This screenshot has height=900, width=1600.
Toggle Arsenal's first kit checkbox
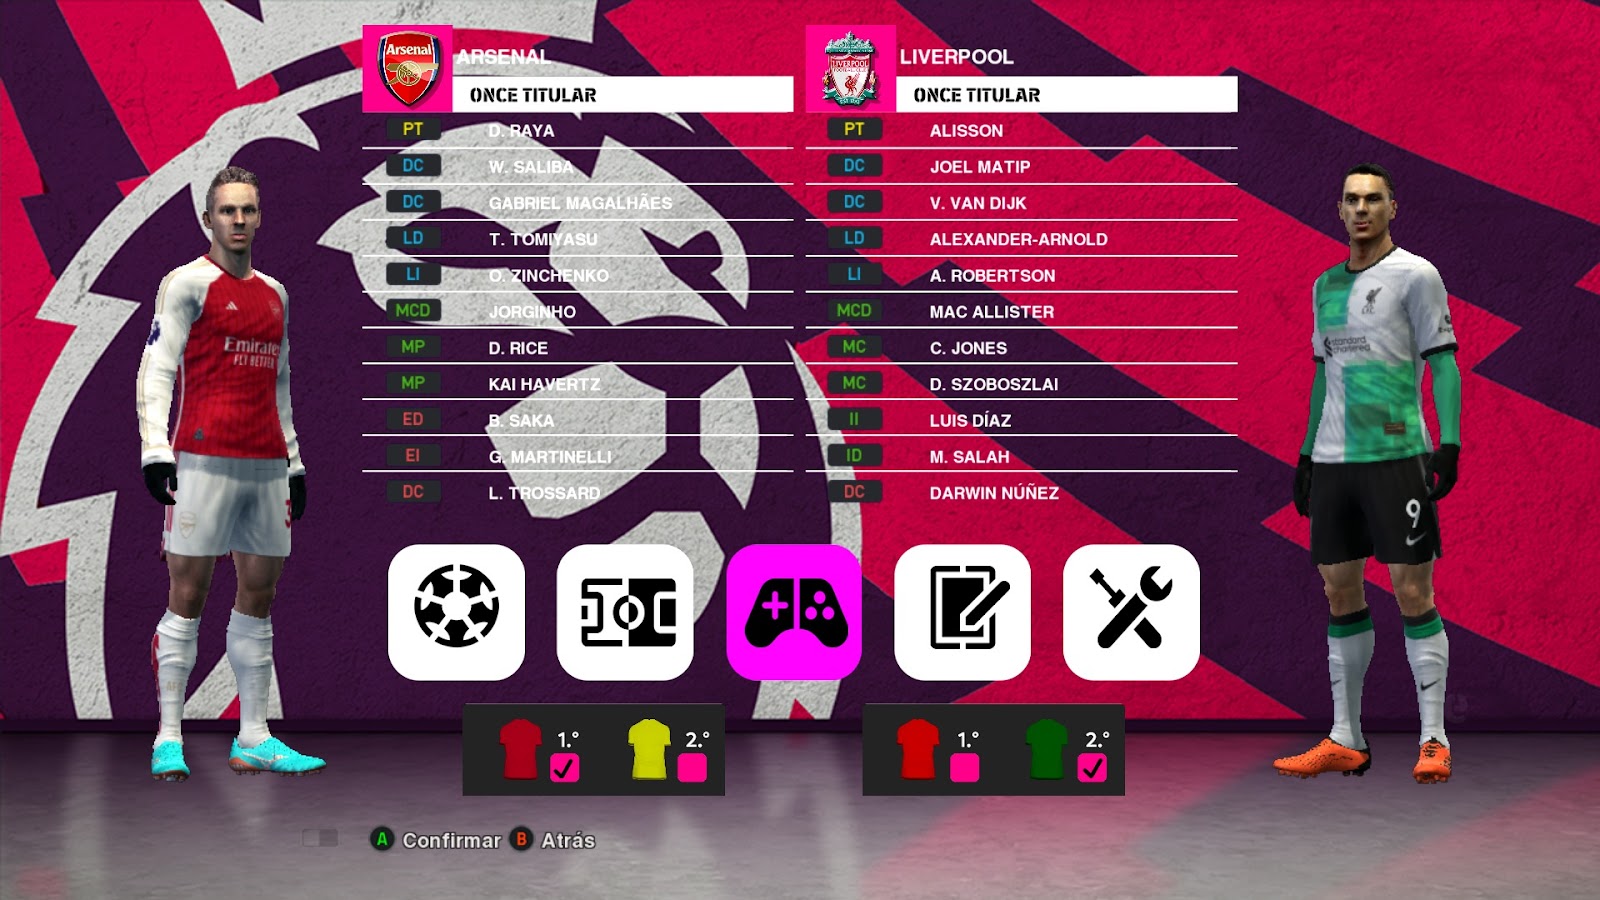point(564,768)
